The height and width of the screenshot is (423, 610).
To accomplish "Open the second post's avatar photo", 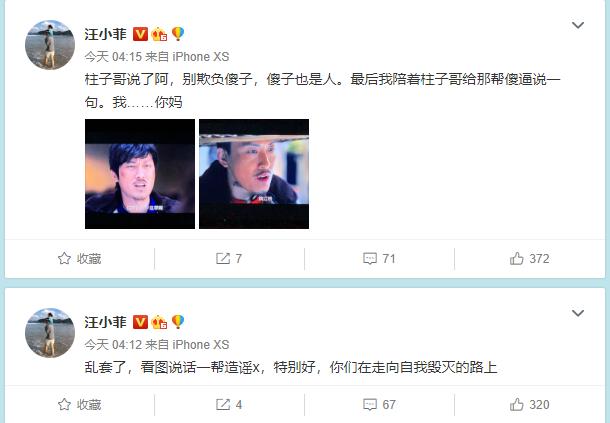I will [50, 333].
